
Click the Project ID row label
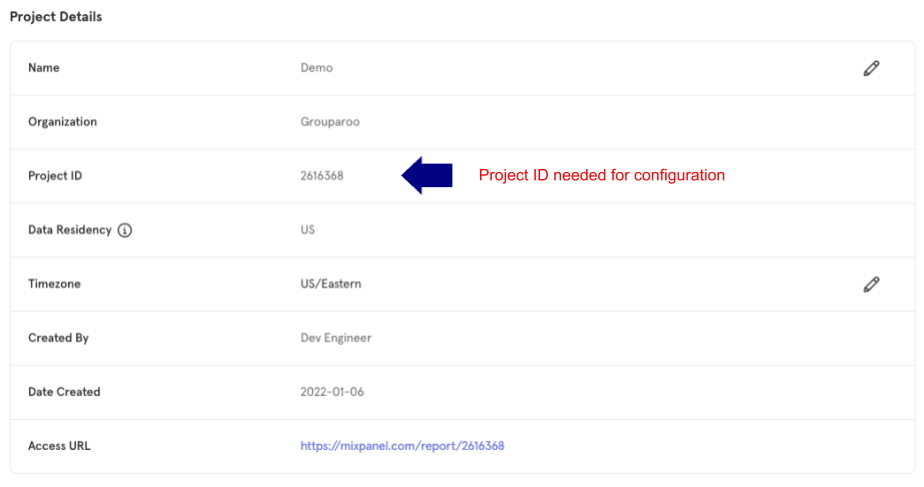pyautogui.click(x=55, y=176)
